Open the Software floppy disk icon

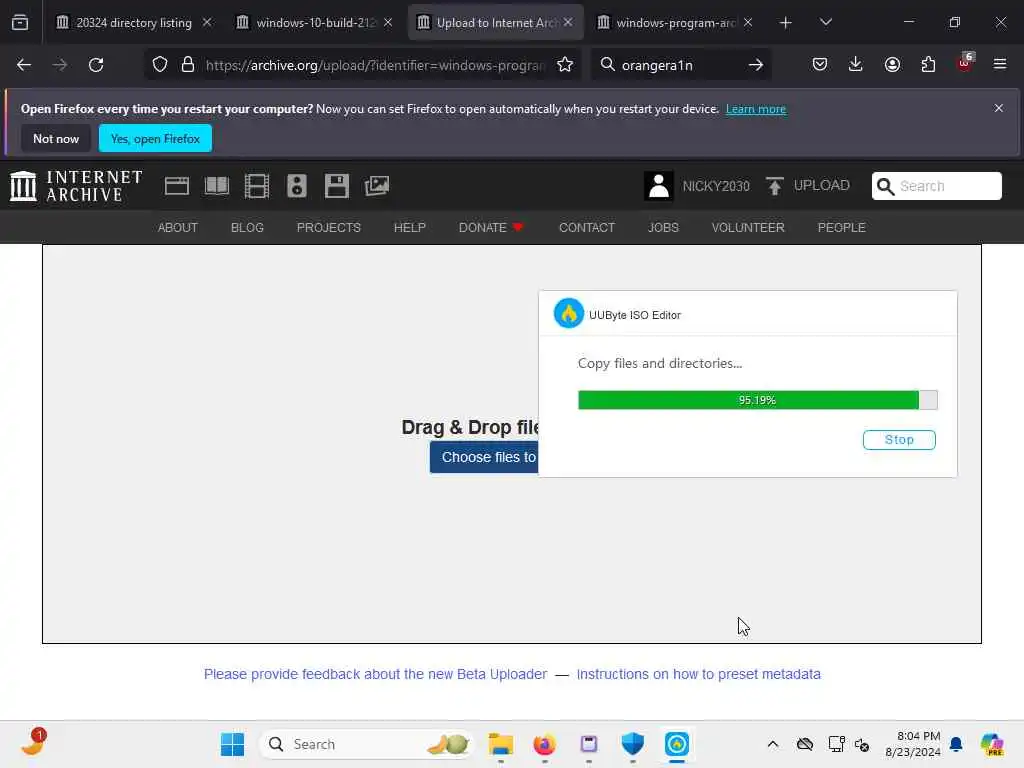[336, 186]
